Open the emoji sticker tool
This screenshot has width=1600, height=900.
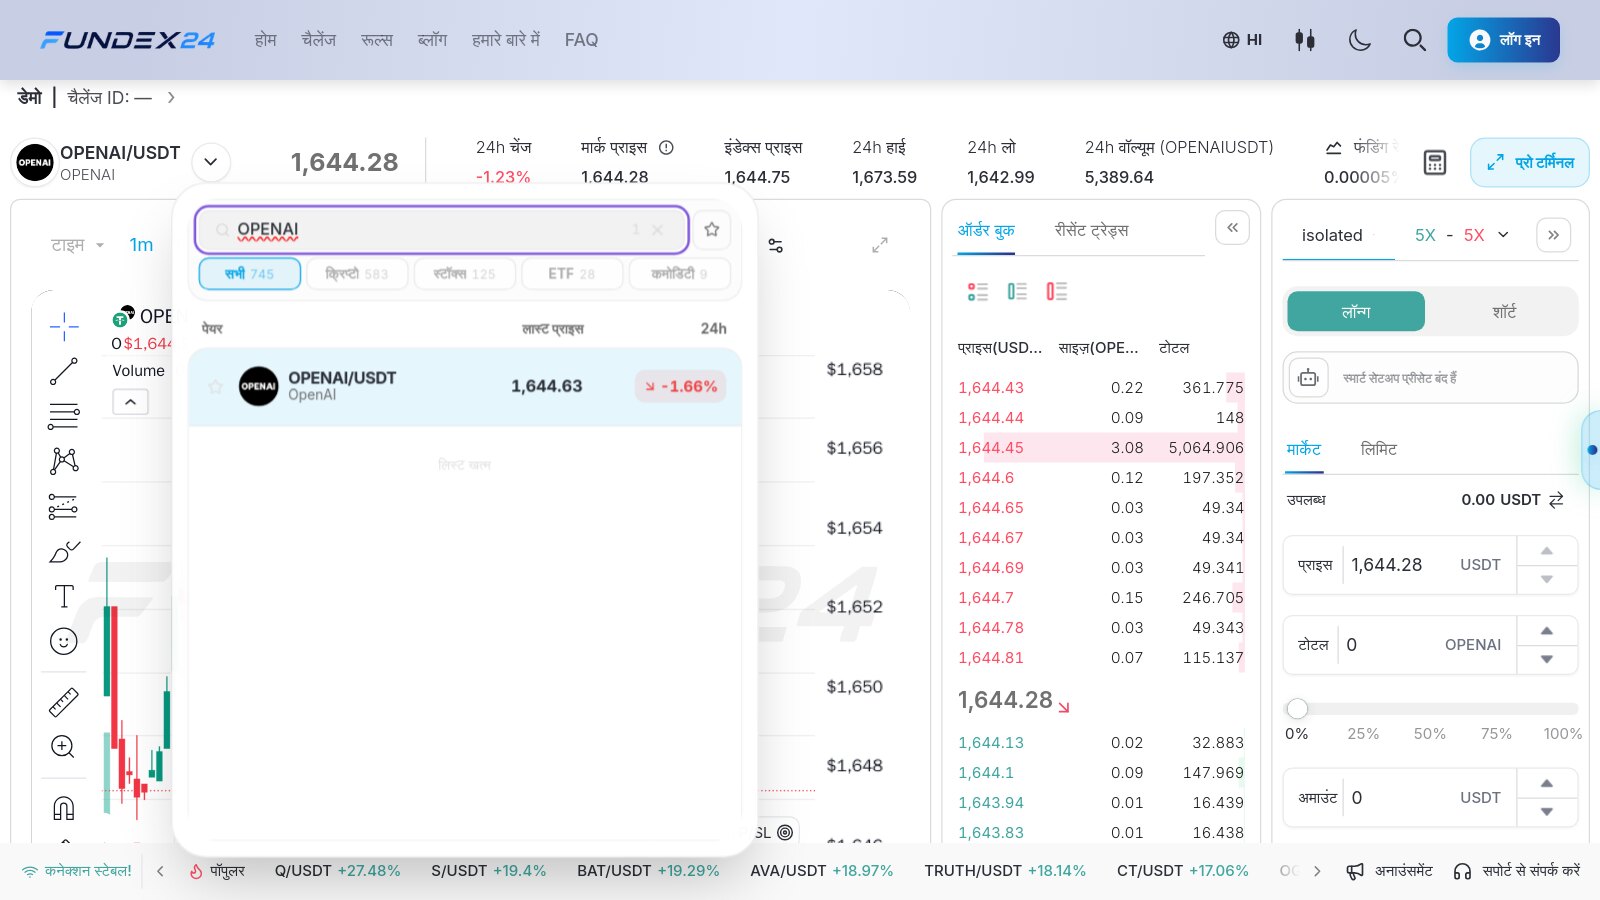click(64, 641)
